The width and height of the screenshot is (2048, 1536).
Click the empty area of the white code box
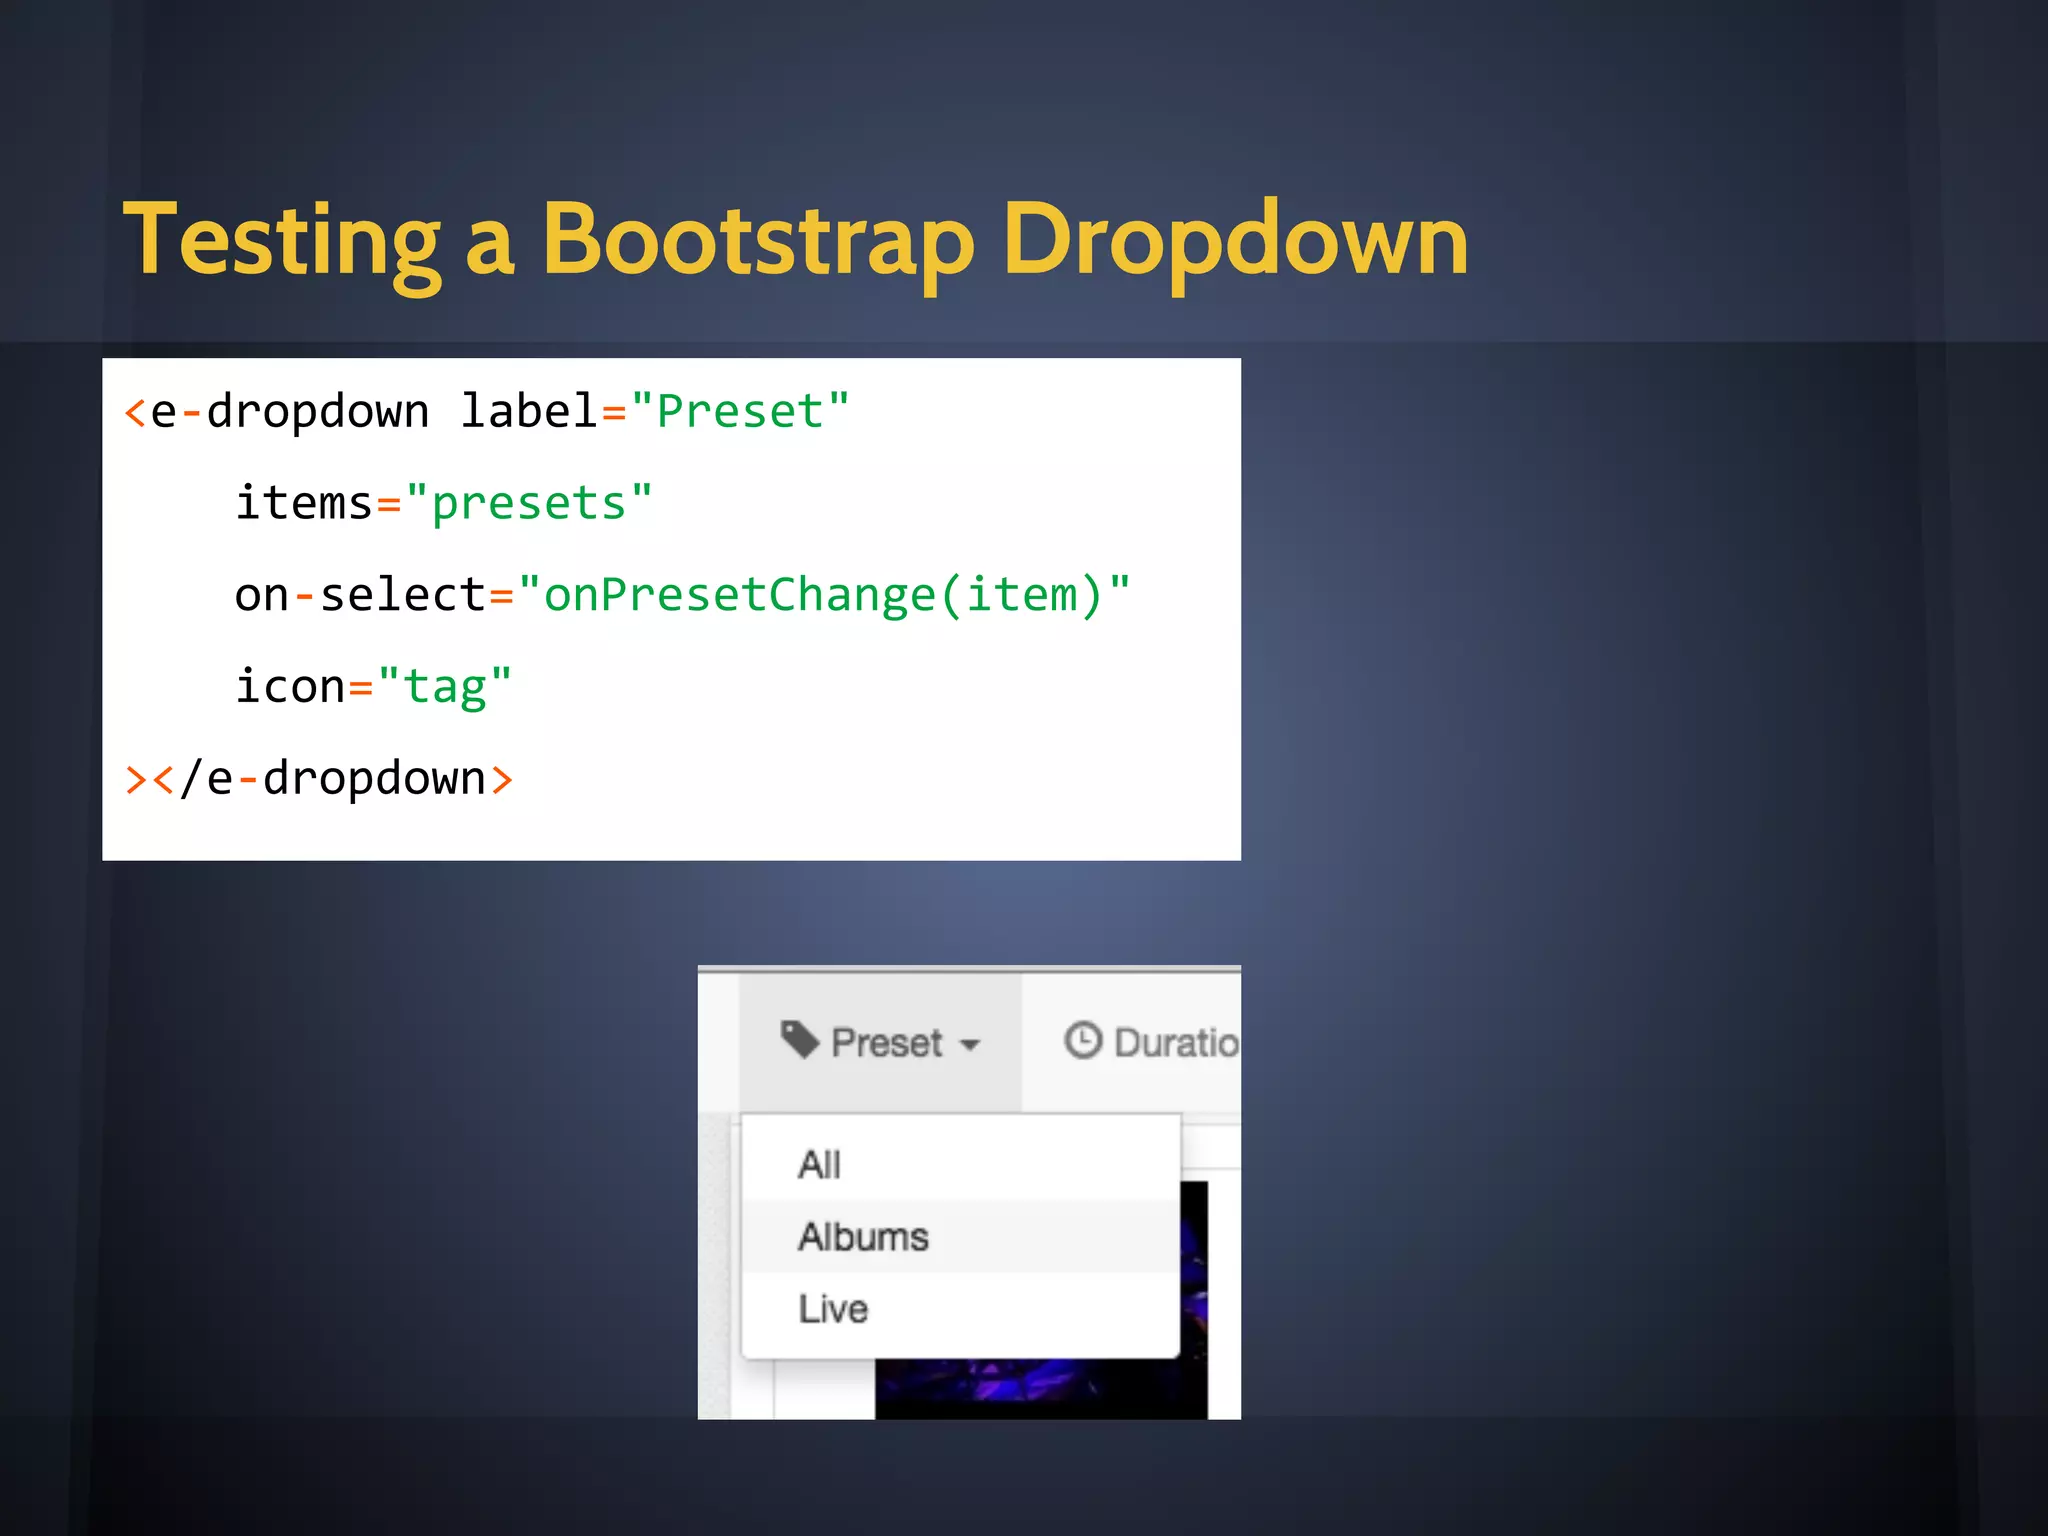tap(950, 740)
